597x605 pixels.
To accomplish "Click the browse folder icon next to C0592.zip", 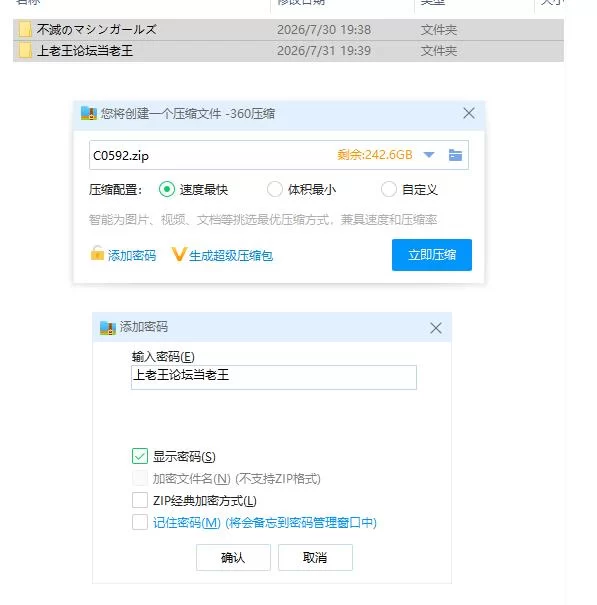I will pos(455,155).
